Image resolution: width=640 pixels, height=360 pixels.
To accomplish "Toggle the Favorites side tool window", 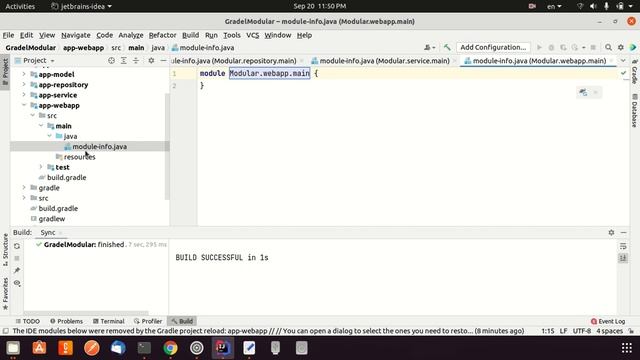I will coord(5,293).
